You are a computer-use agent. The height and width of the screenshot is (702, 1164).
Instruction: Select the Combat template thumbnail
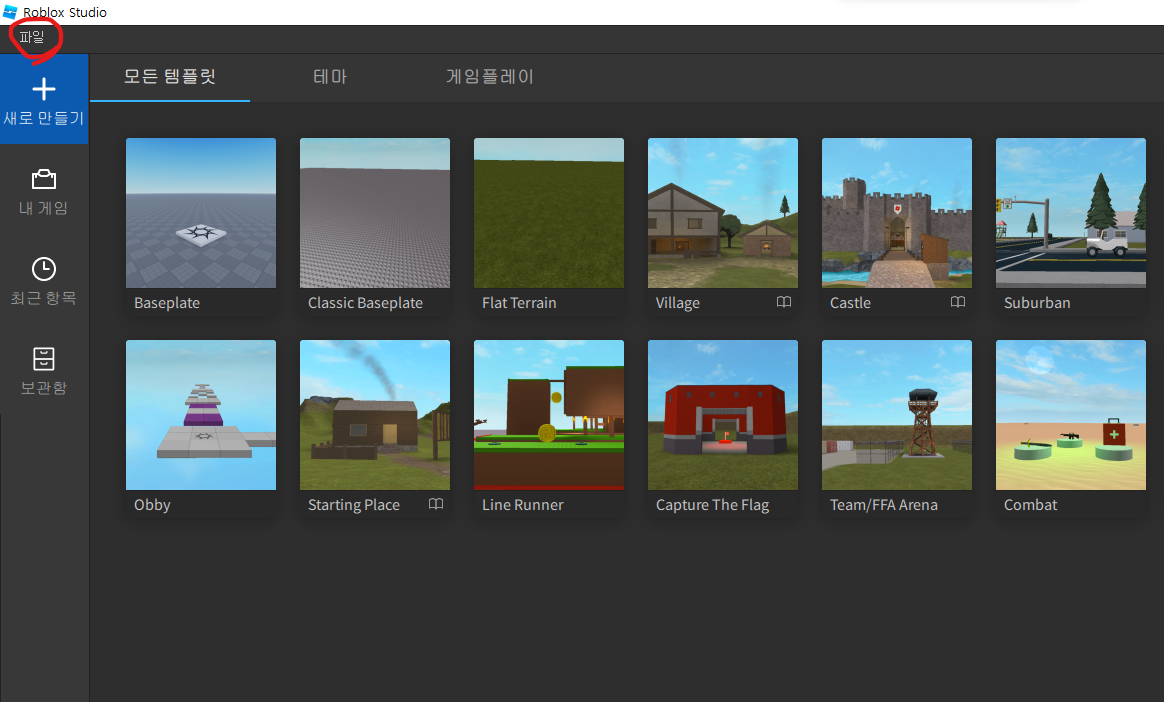1070,415
